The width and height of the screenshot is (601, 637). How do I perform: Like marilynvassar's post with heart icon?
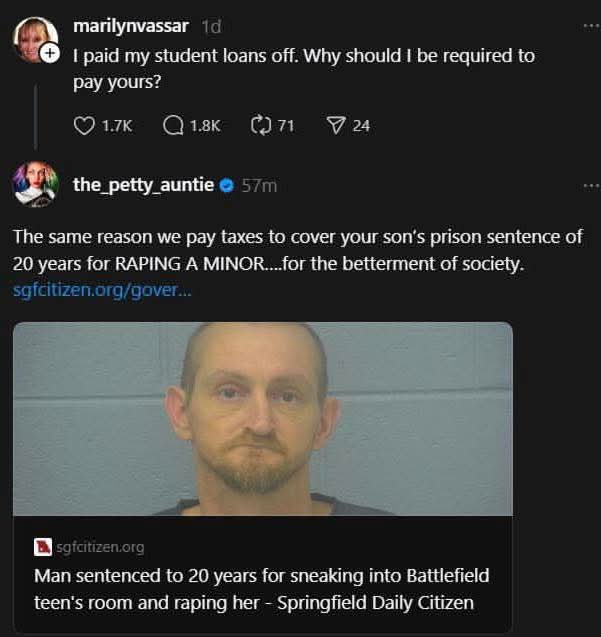click(84, 126)
